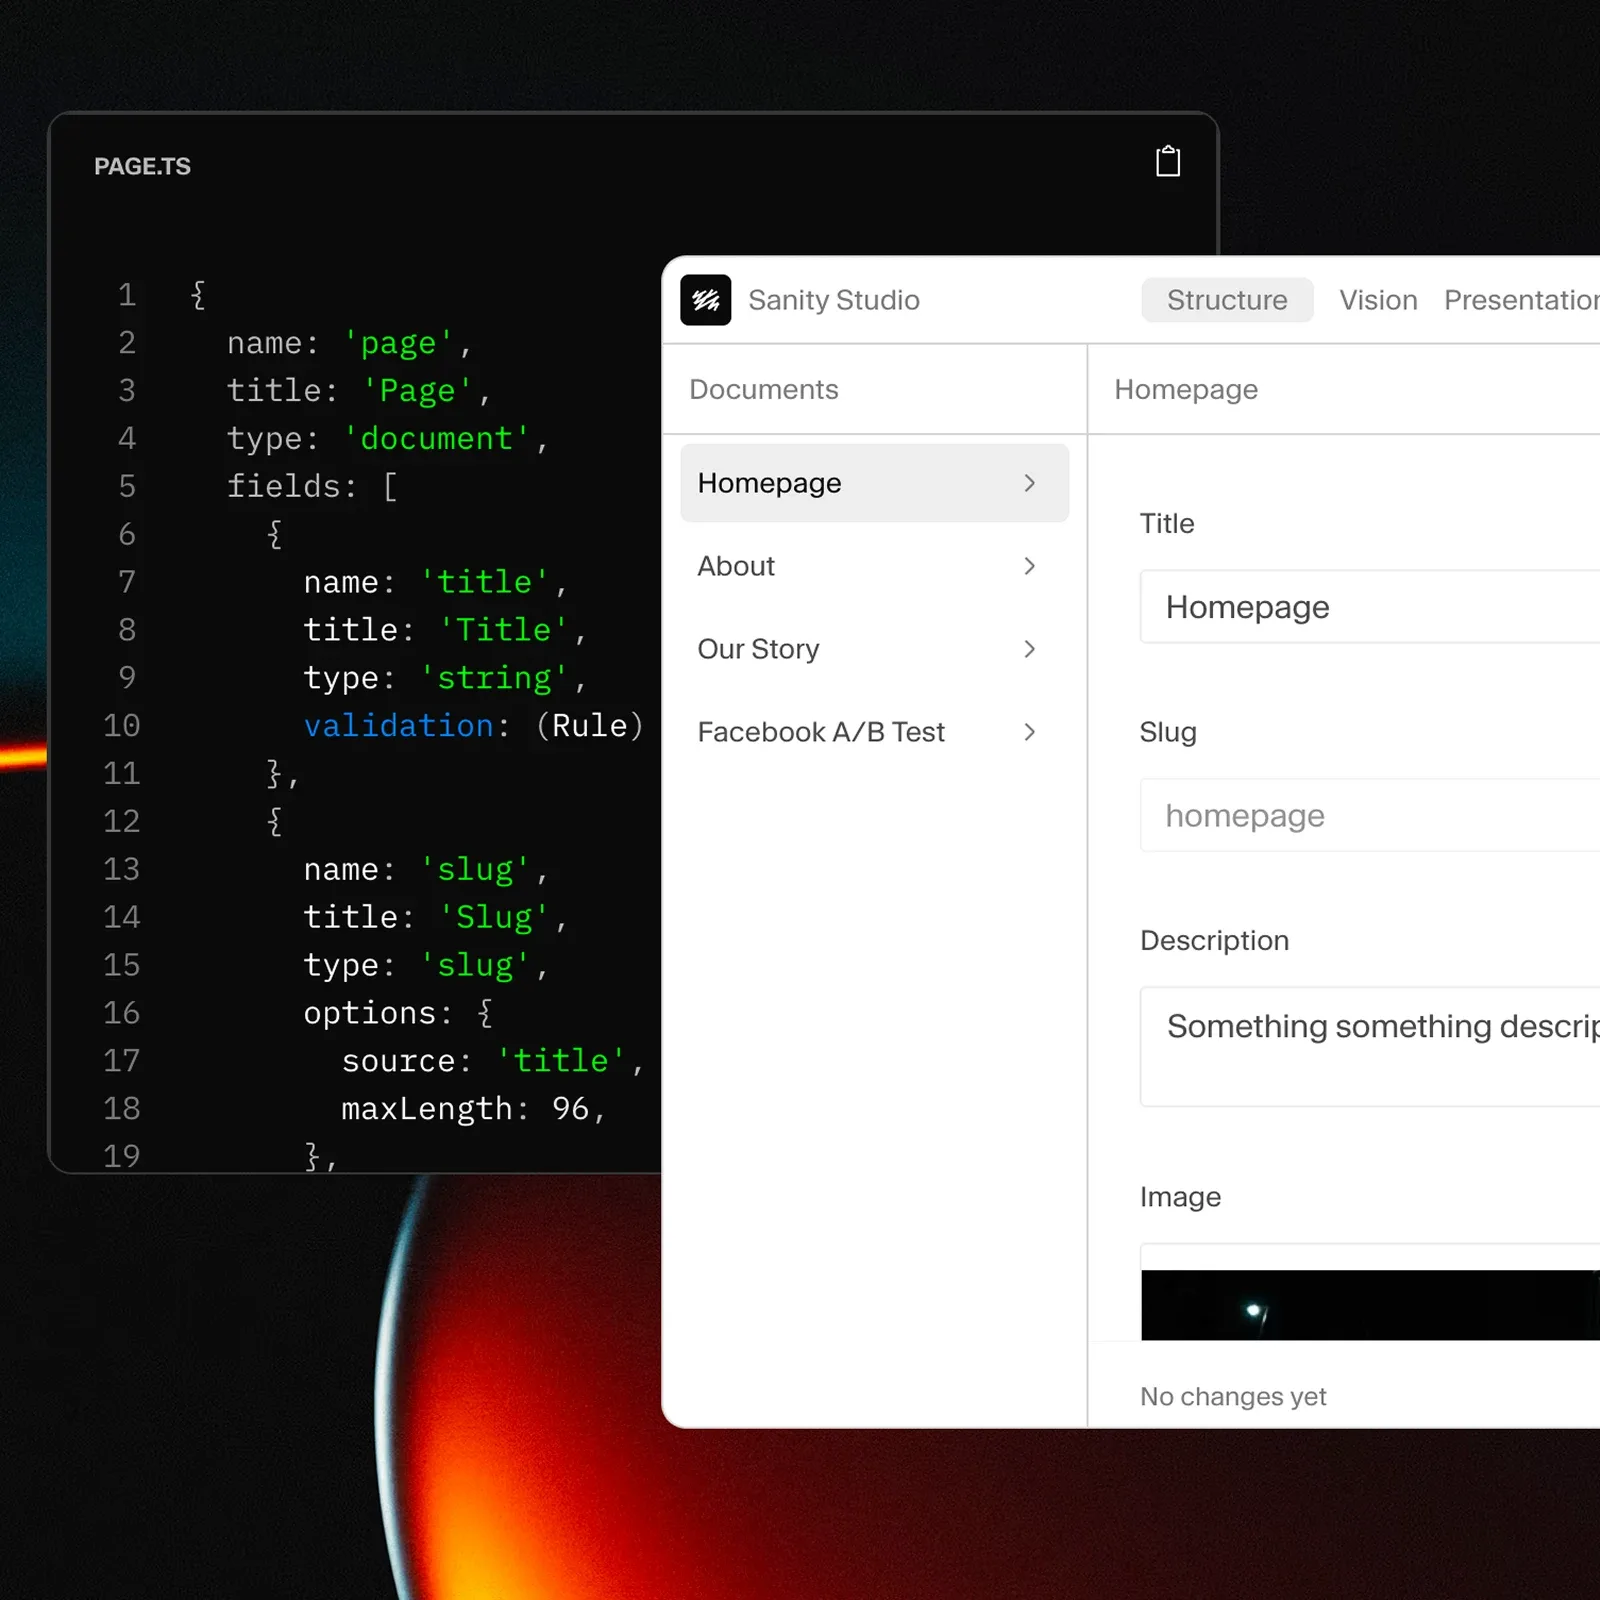
Task: Expand the About row chevron
Action: point(1029,566)
